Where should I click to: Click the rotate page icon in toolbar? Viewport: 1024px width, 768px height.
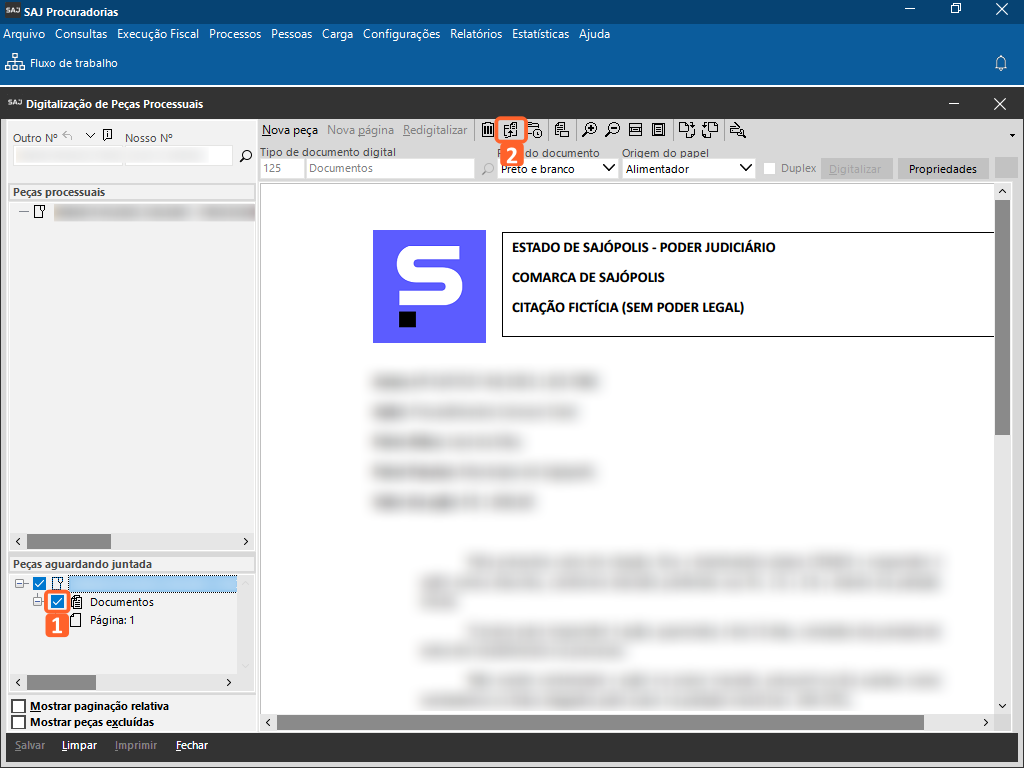pyautogui.click(x=686, y=130)
